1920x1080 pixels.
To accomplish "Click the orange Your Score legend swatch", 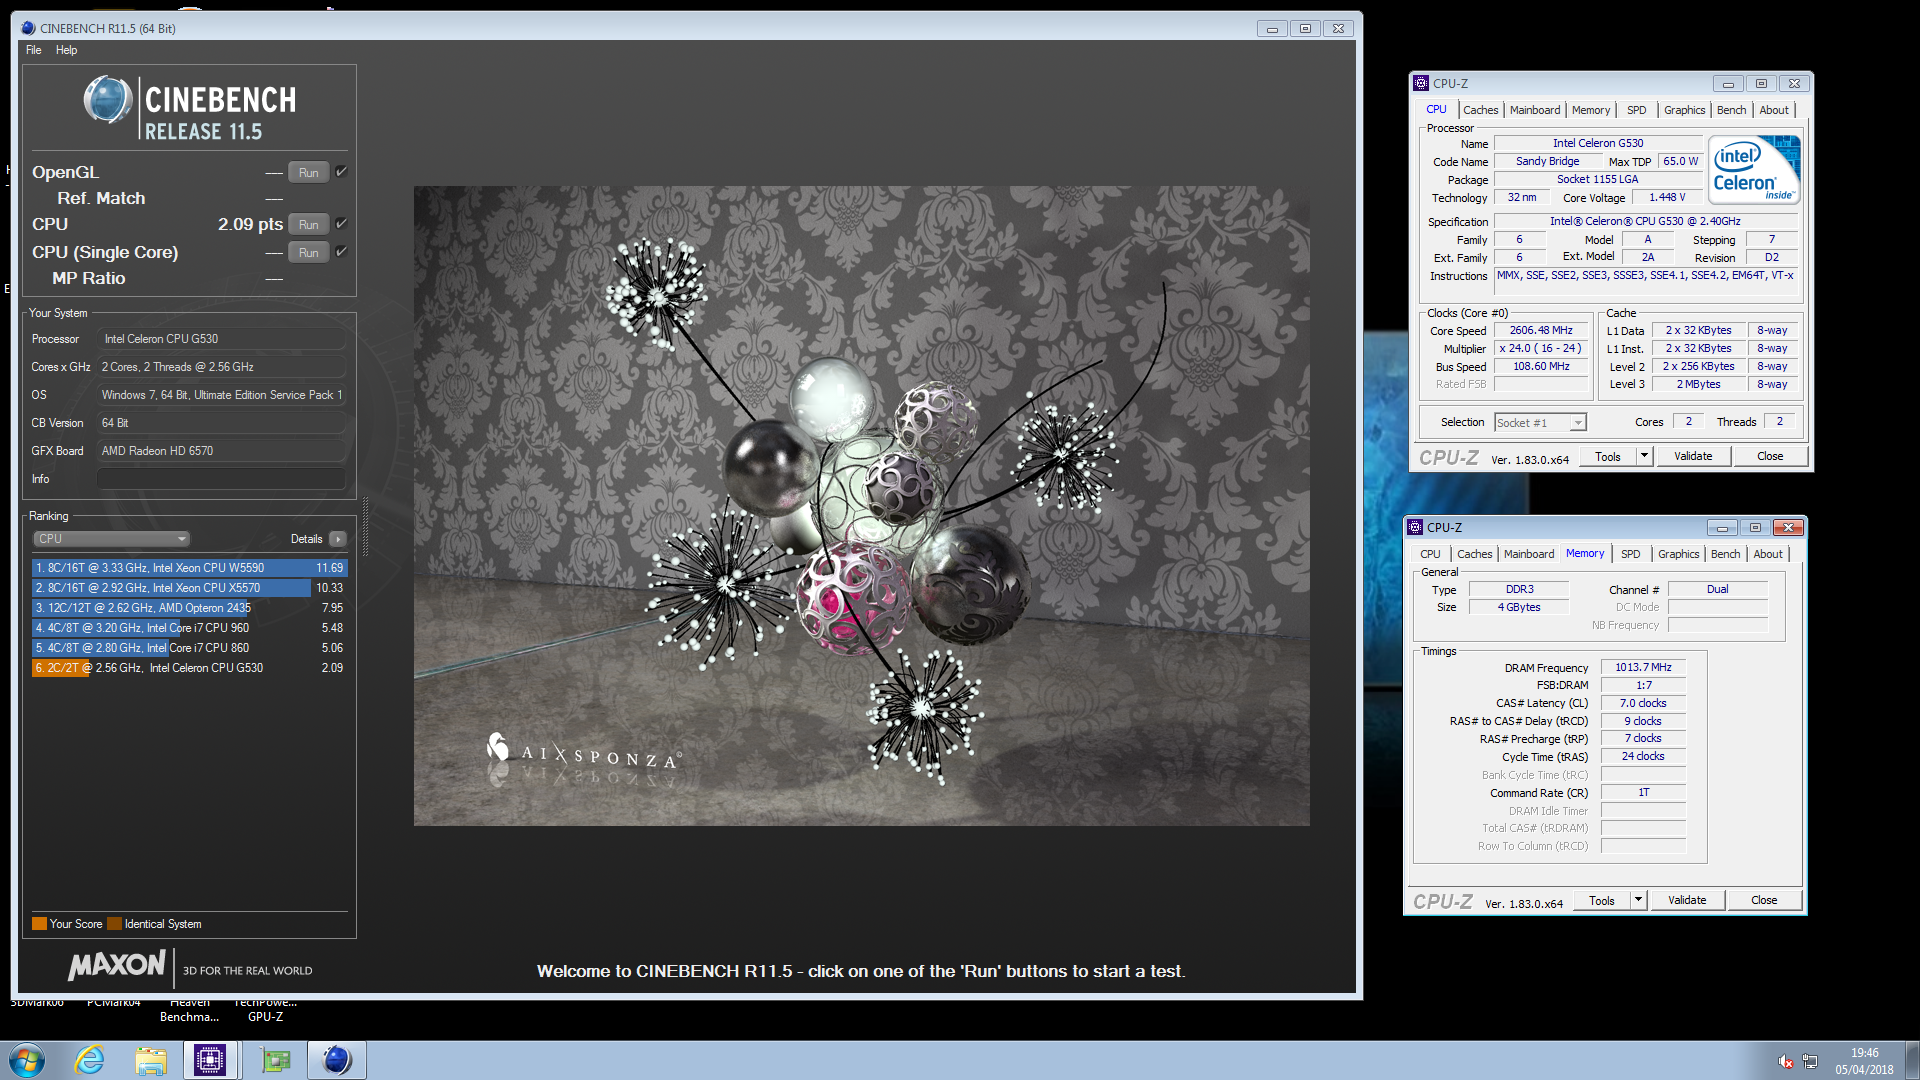I will [x=39, y=924].
